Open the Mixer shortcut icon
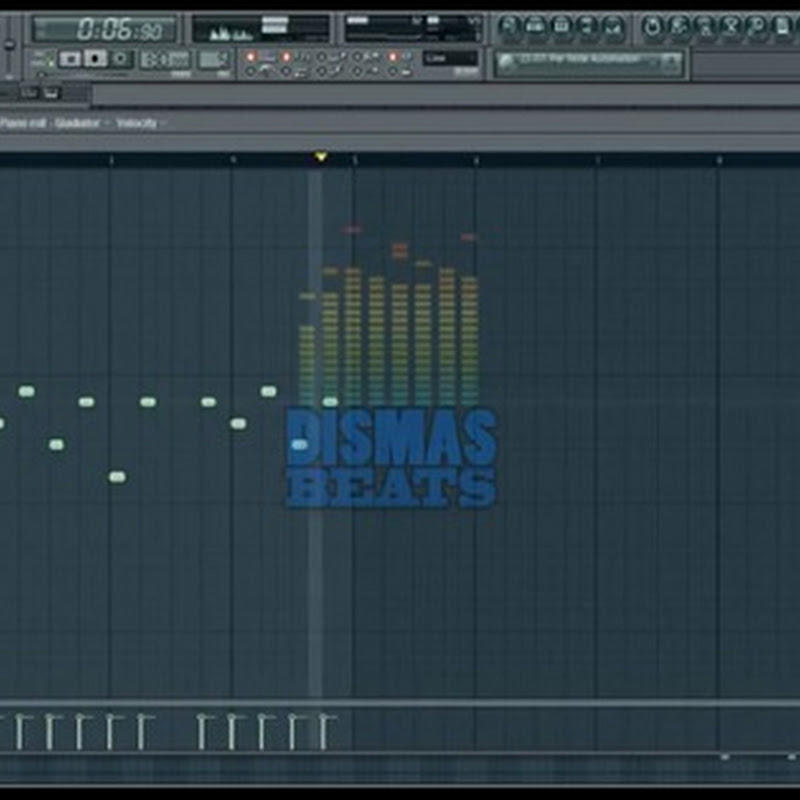Image resolution: width=800 pixels, height=800 pixels. coord(614,26)
